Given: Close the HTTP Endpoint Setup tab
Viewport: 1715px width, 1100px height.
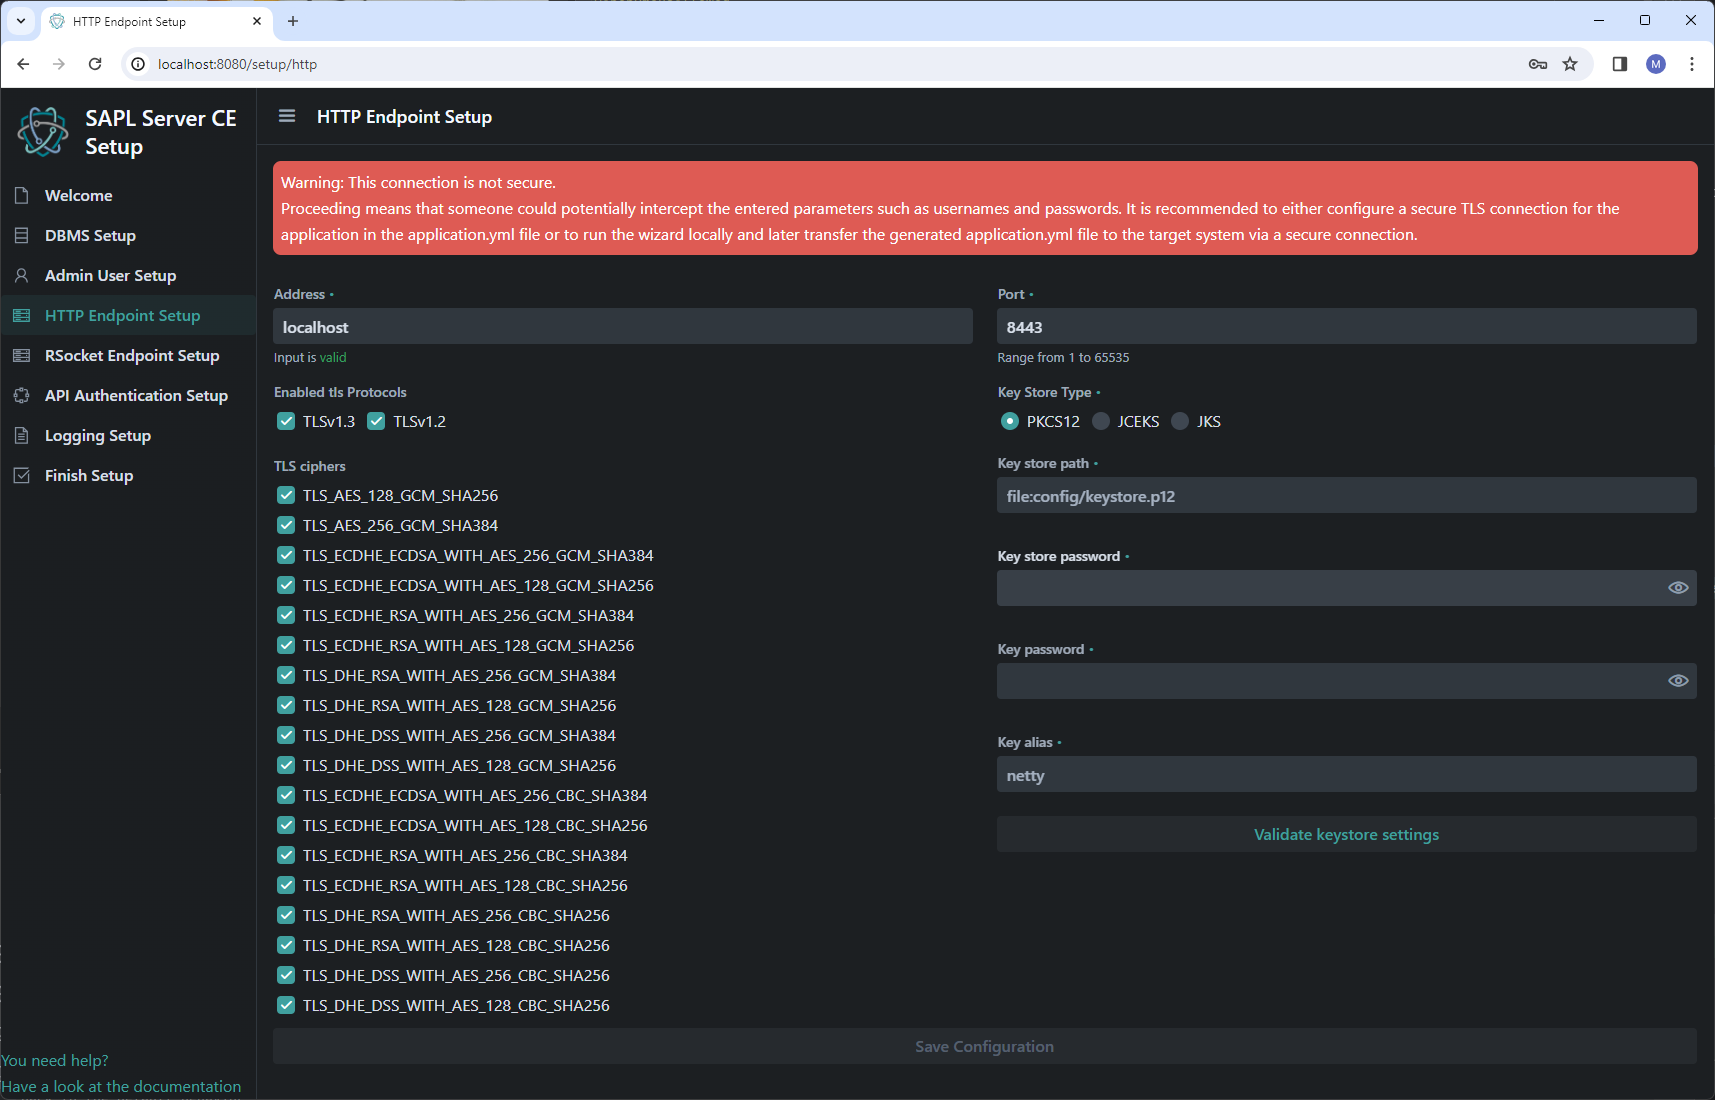Looking at the screenshot, I should (x=257, y=21).
